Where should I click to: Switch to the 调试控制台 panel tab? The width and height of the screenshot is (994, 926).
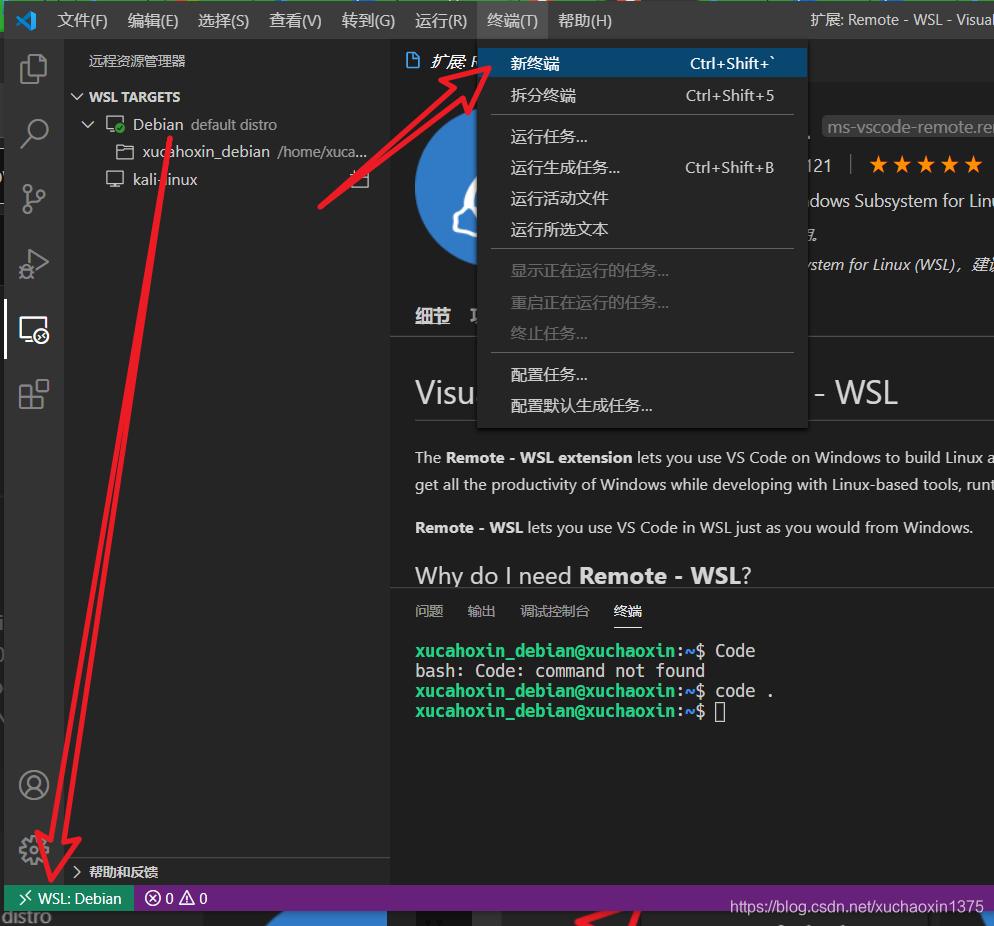(x=555, y=611)
